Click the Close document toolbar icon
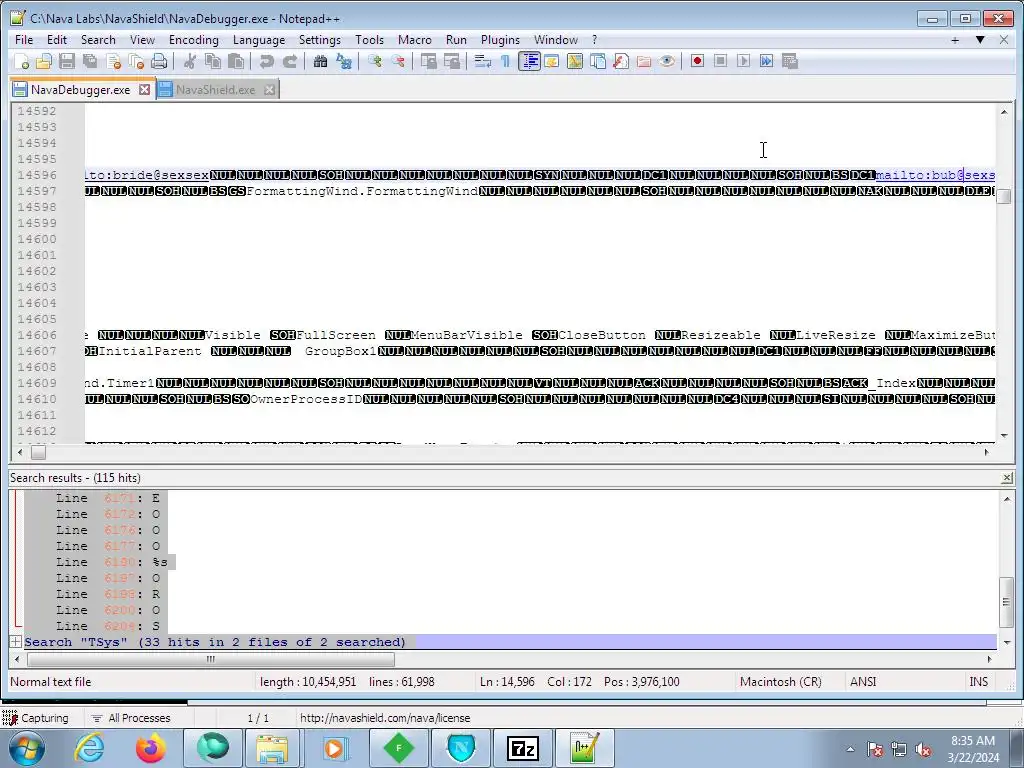 pos(113,61)
